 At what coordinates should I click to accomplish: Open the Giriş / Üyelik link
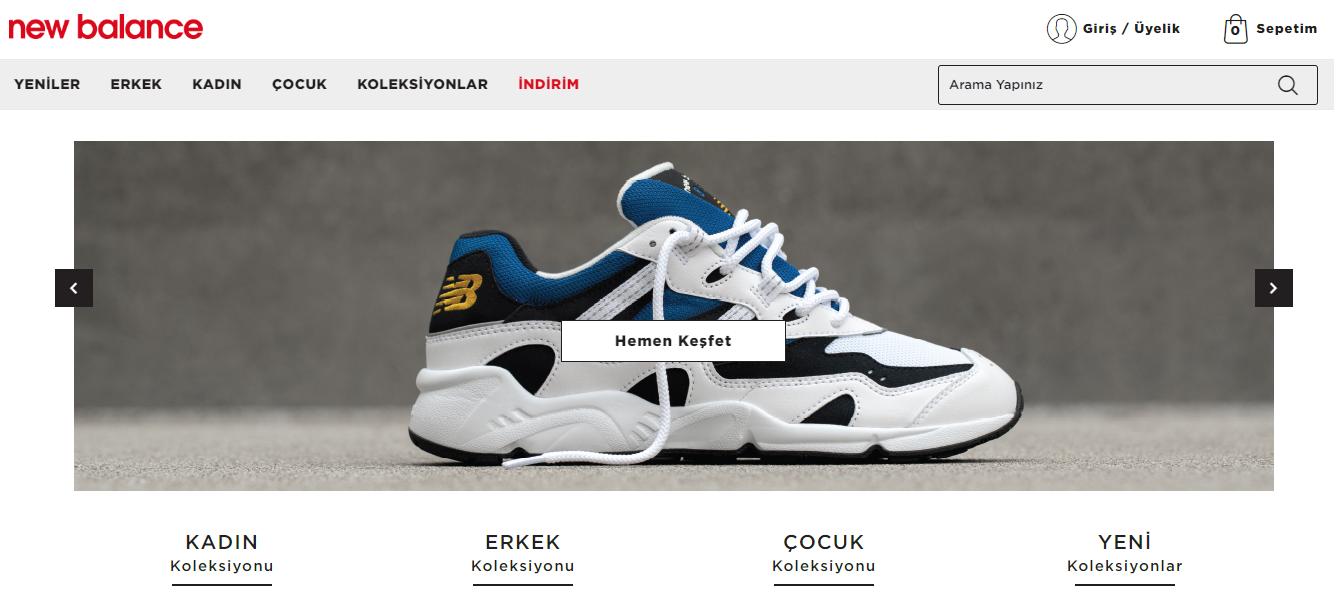pos(1131,29)
